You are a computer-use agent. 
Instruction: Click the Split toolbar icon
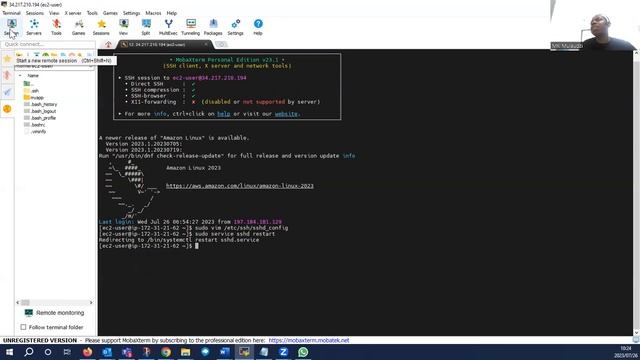click(x=146, y=27)
